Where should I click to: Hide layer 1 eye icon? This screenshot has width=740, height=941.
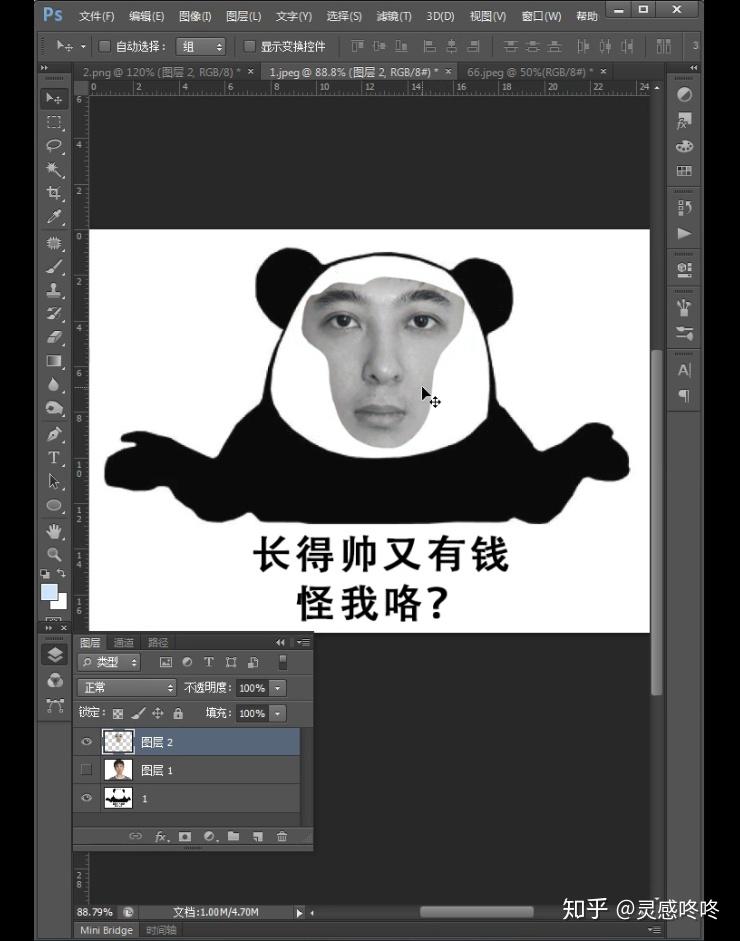tap(86, 798)
